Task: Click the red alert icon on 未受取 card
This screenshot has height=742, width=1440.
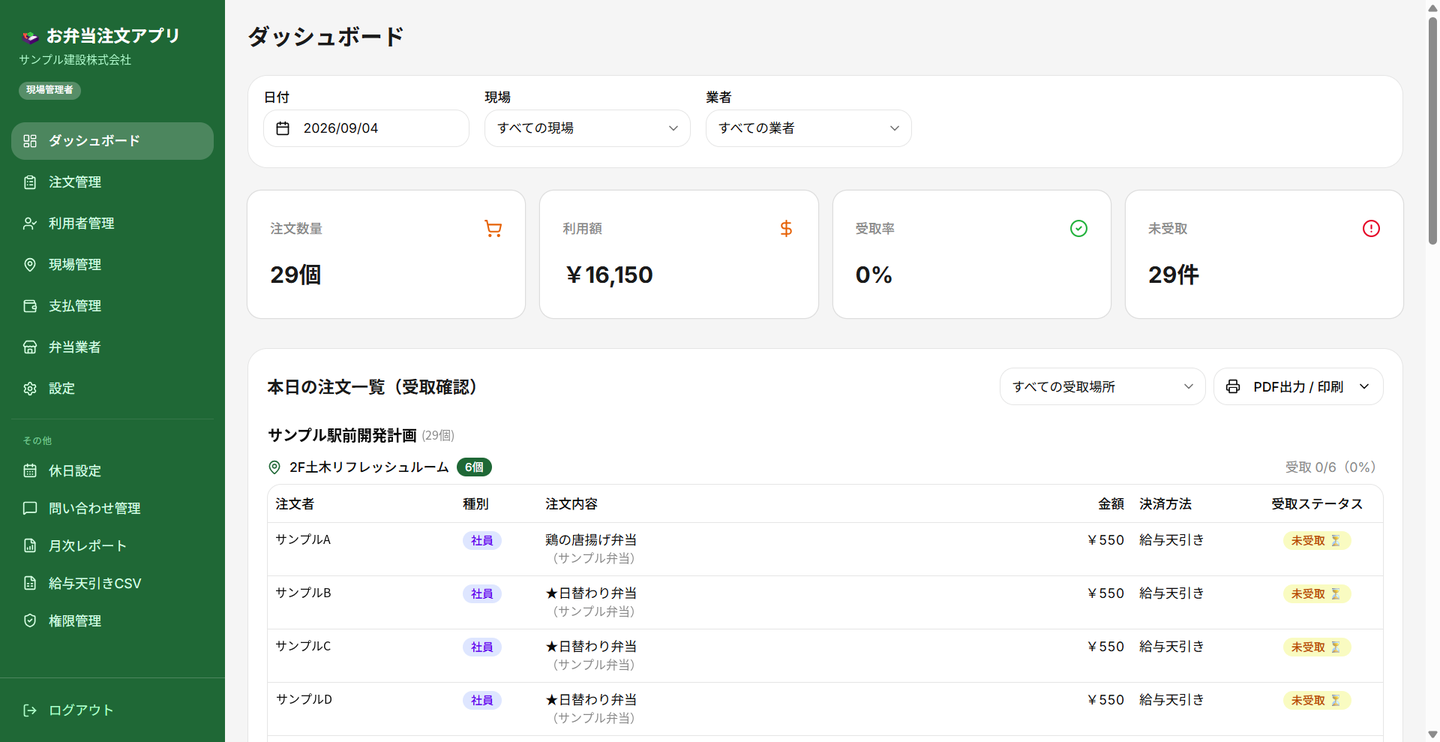Action: click(x=1371, y=229)
